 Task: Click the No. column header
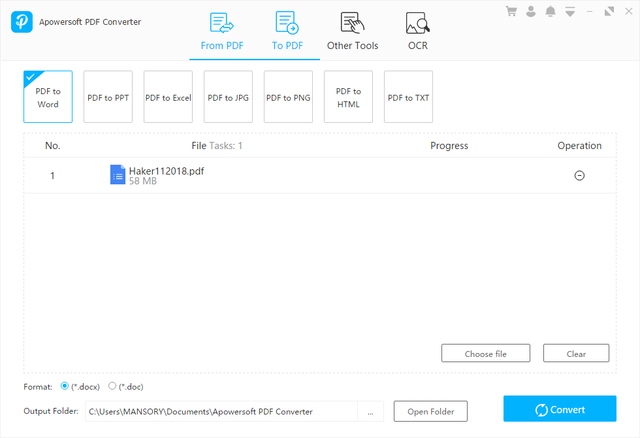[x=53, y=146]
